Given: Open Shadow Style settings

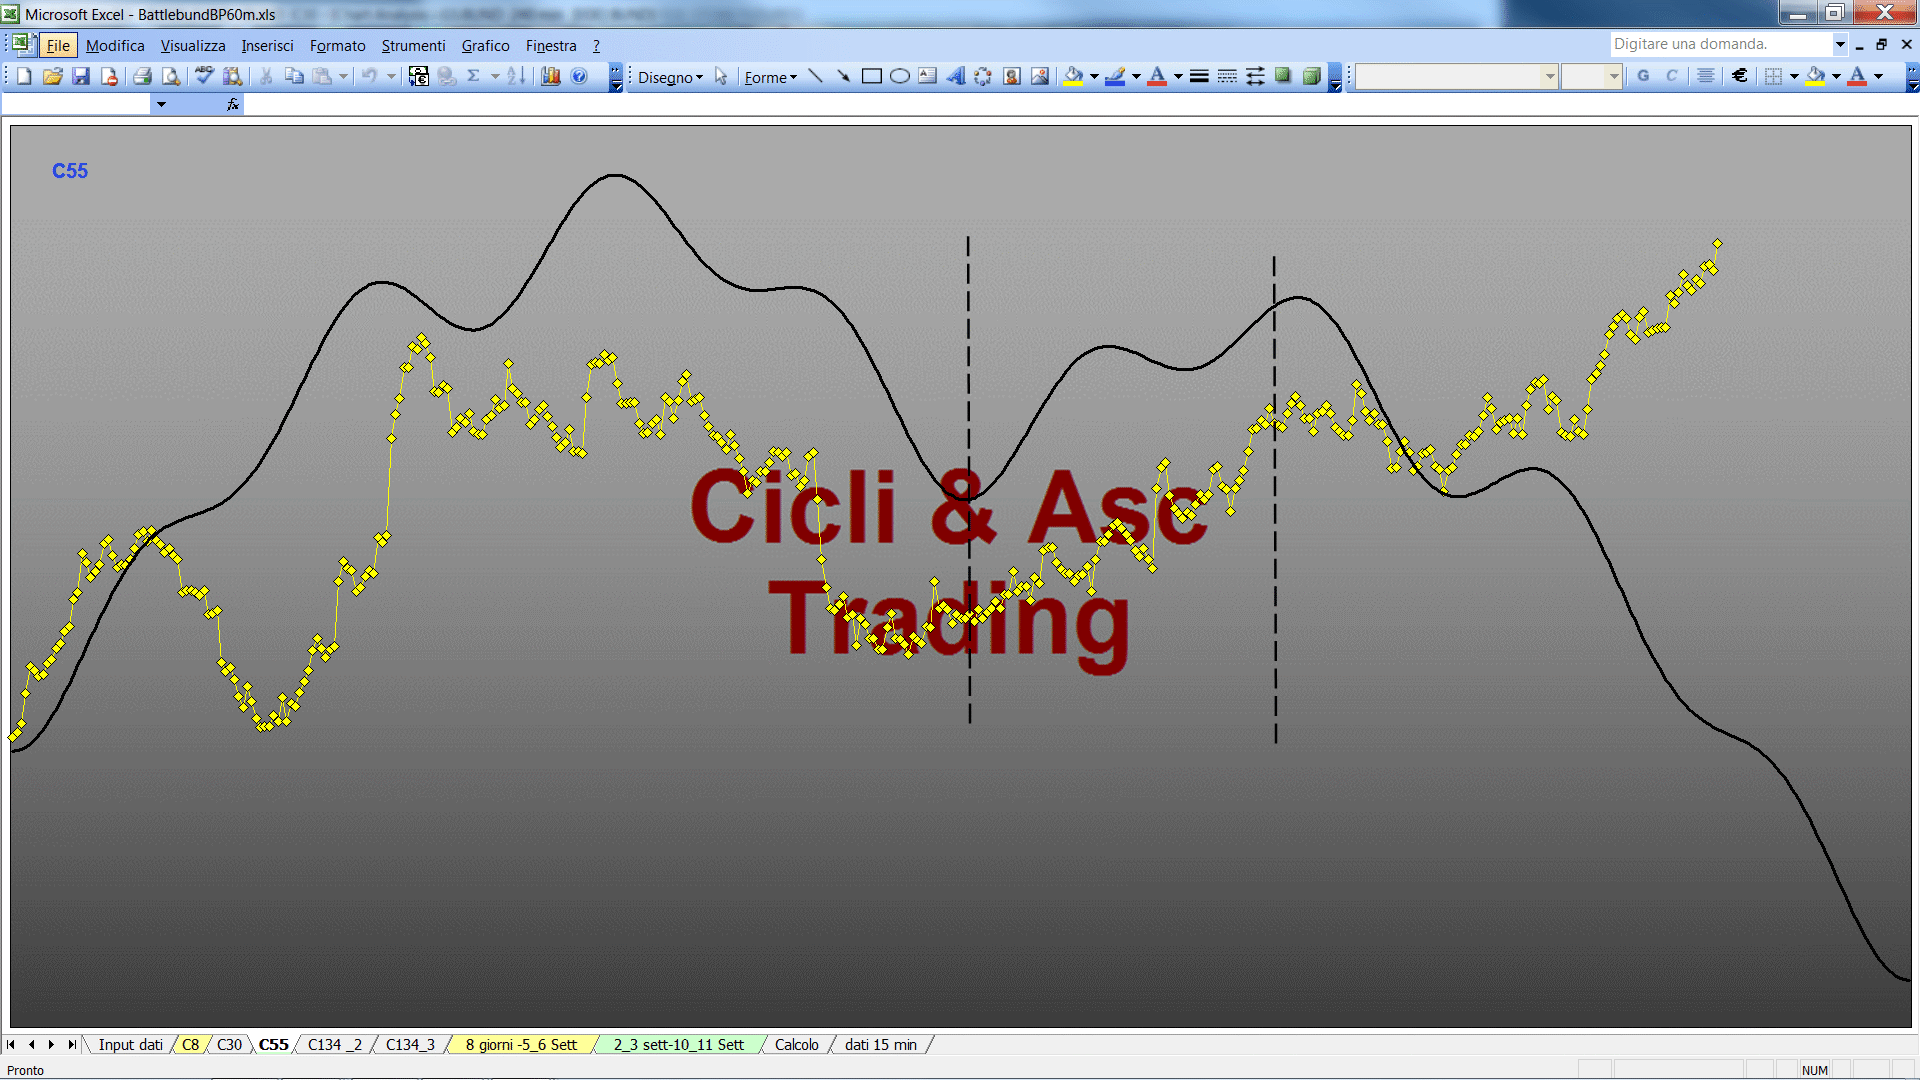Looking at the screenshot, I should coord(1283,76).
